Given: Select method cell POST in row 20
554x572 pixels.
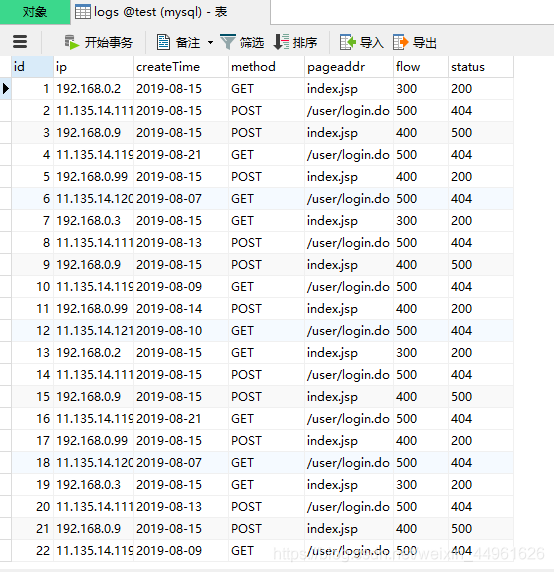Looking at the screenshot, I should (x=266, y=506).
